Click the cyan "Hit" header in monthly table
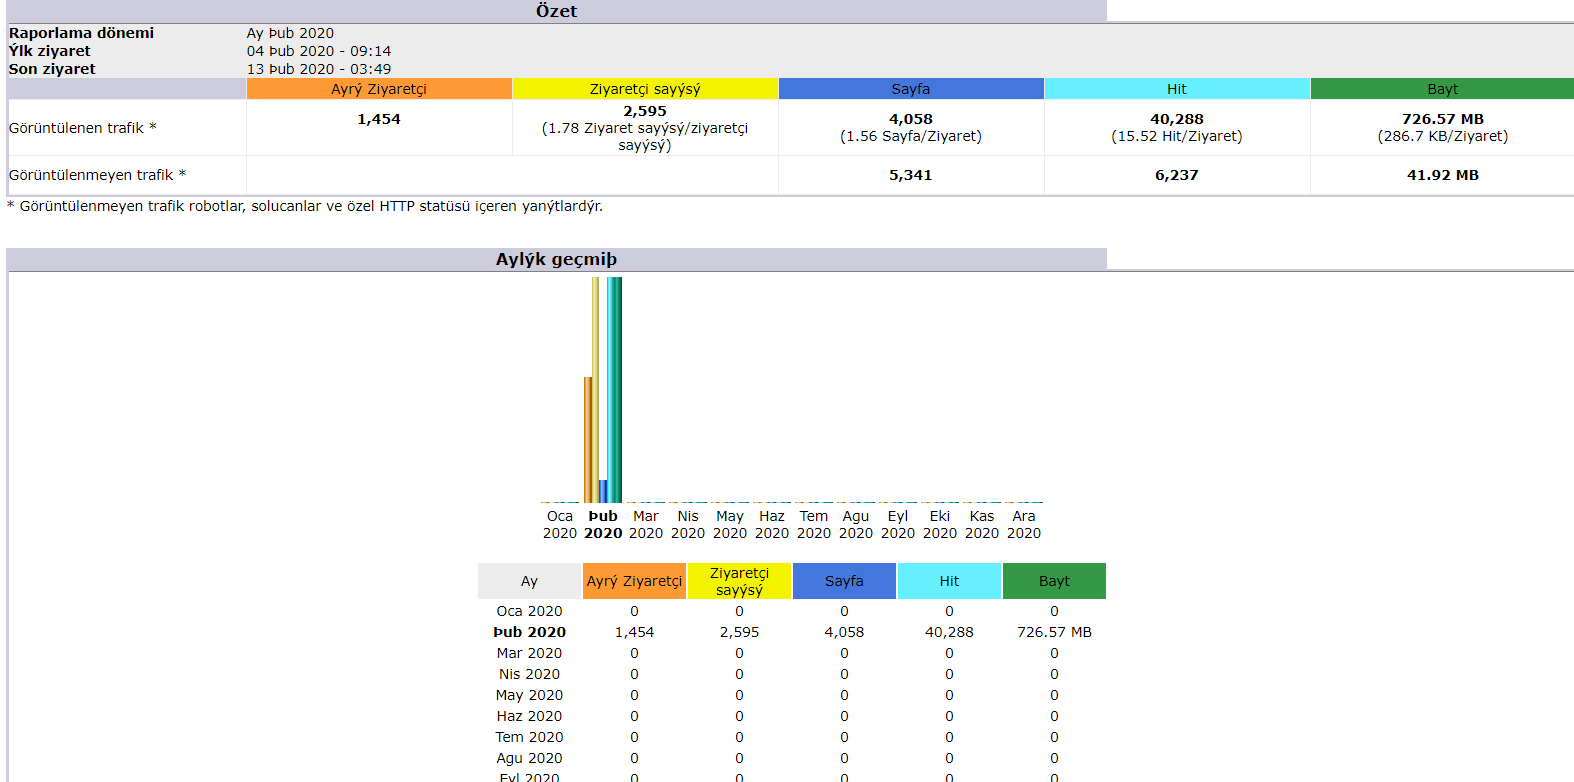This screenshot has width=1574, height=782. [949, 581]
